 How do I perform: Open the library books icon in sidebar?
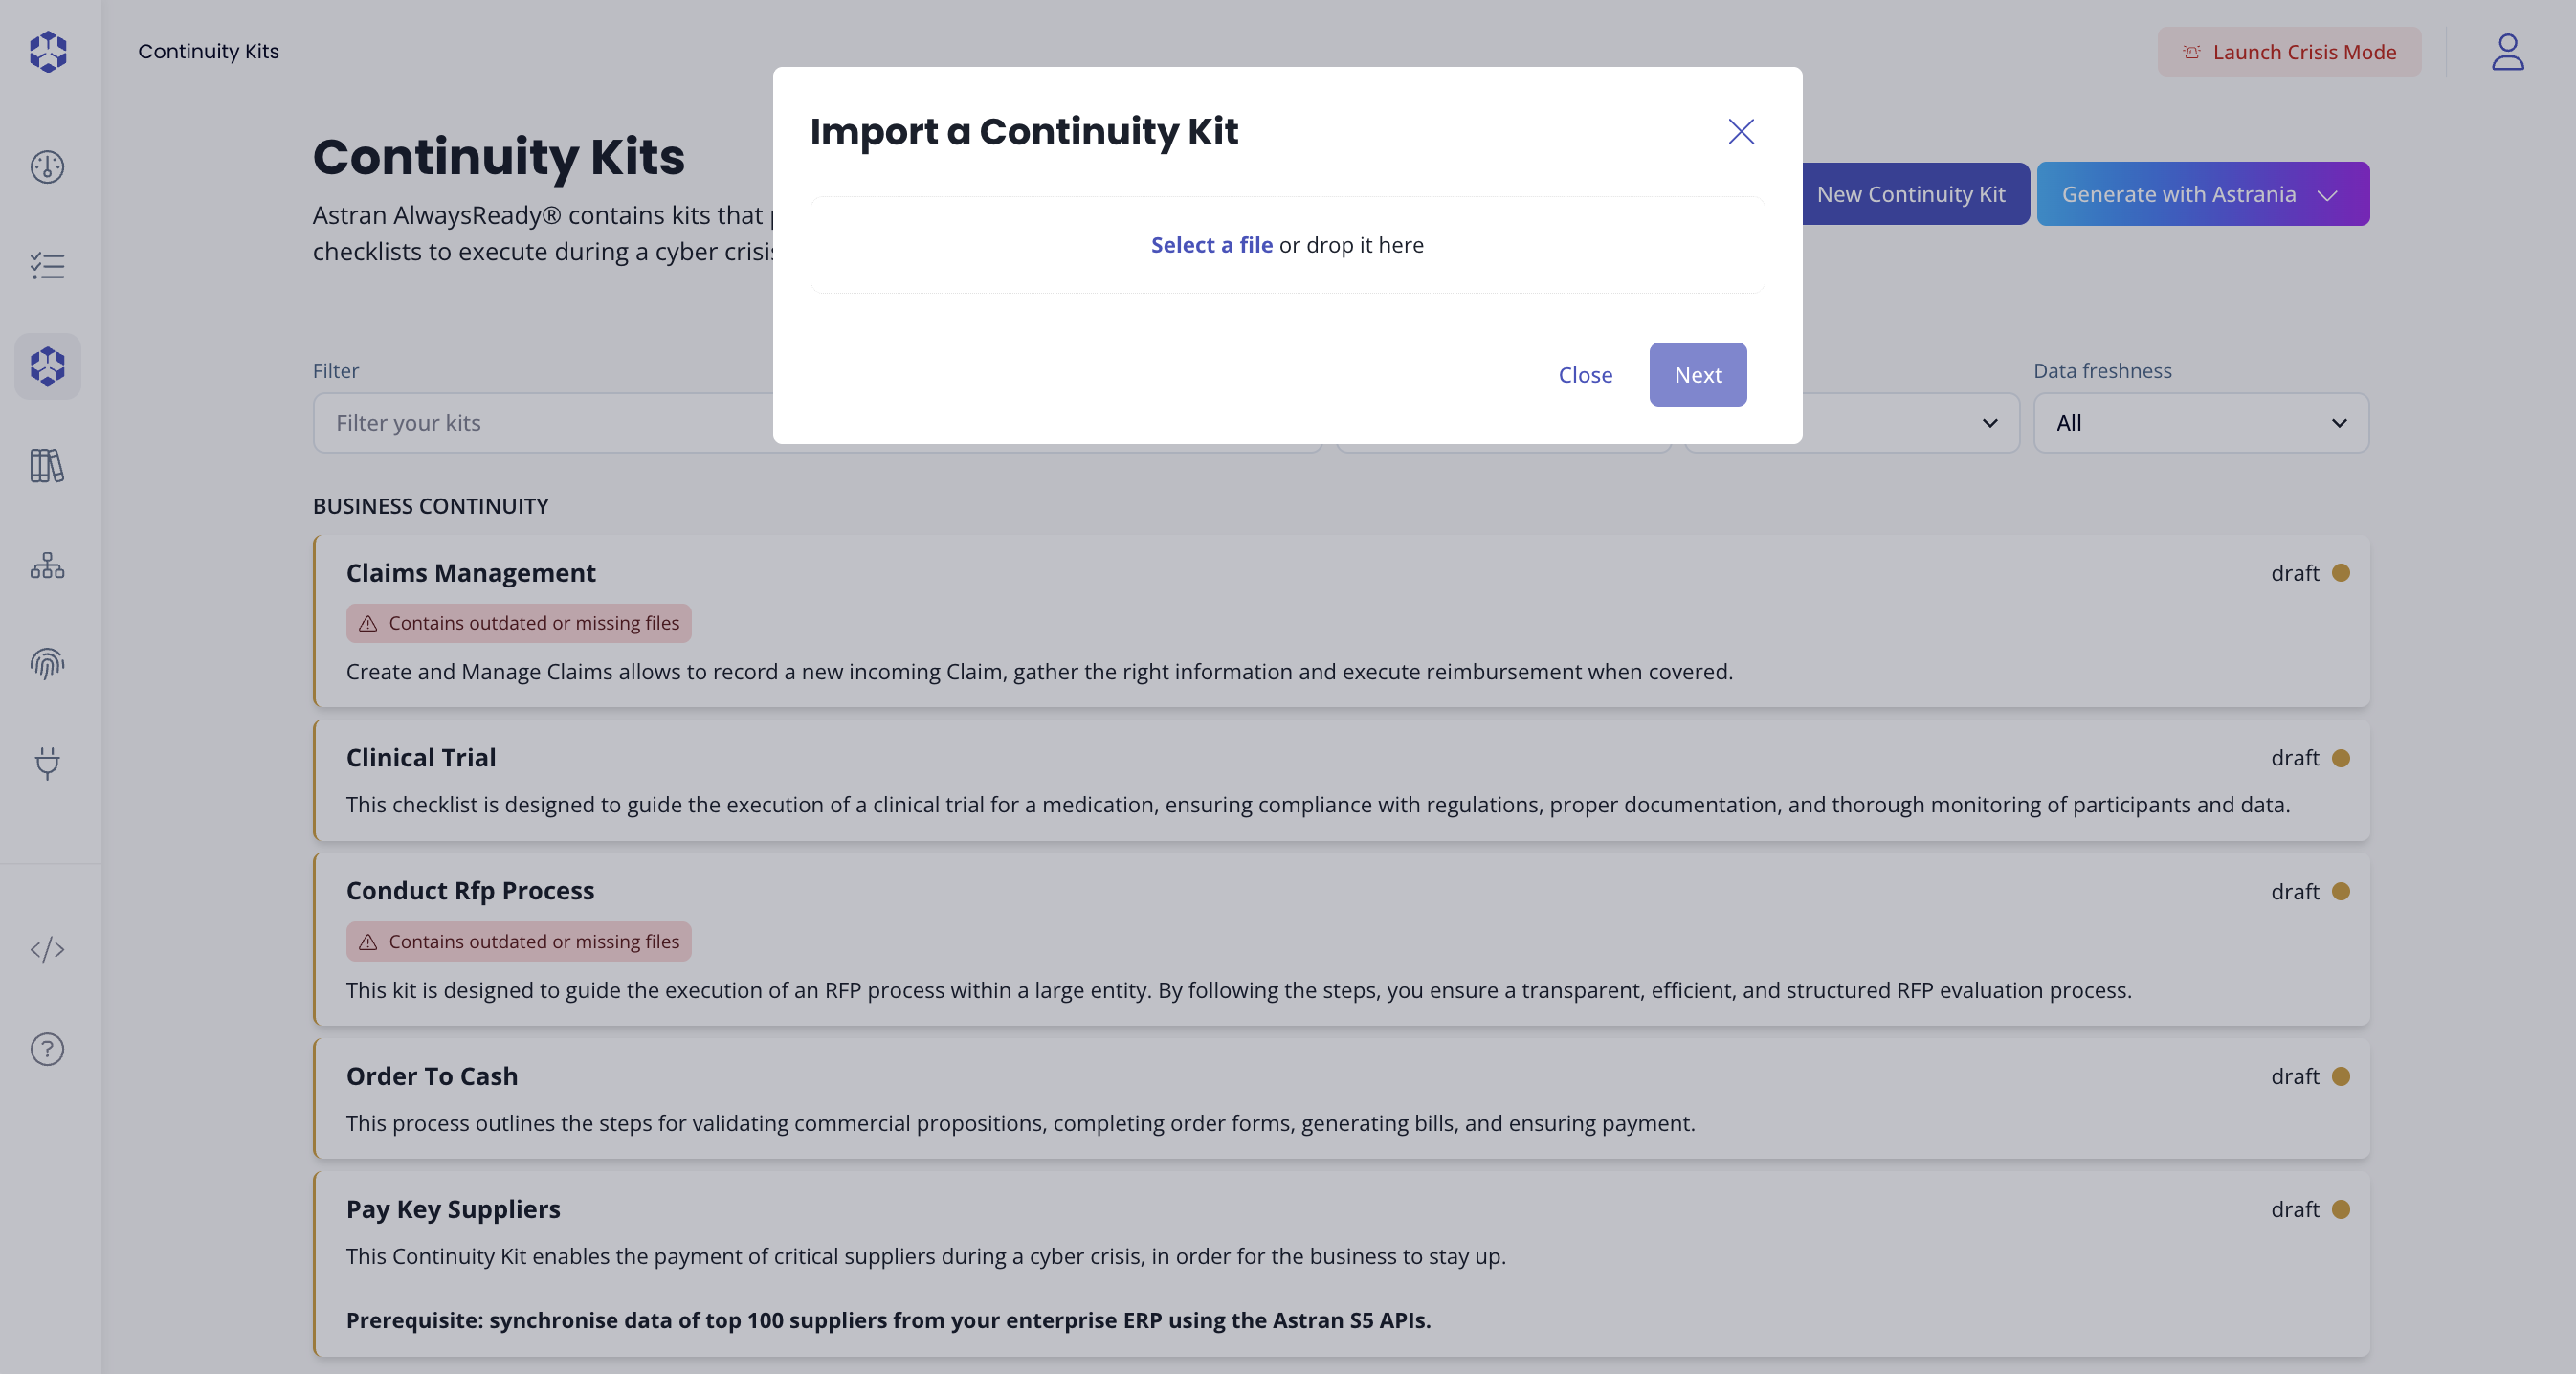coord(47,466)
